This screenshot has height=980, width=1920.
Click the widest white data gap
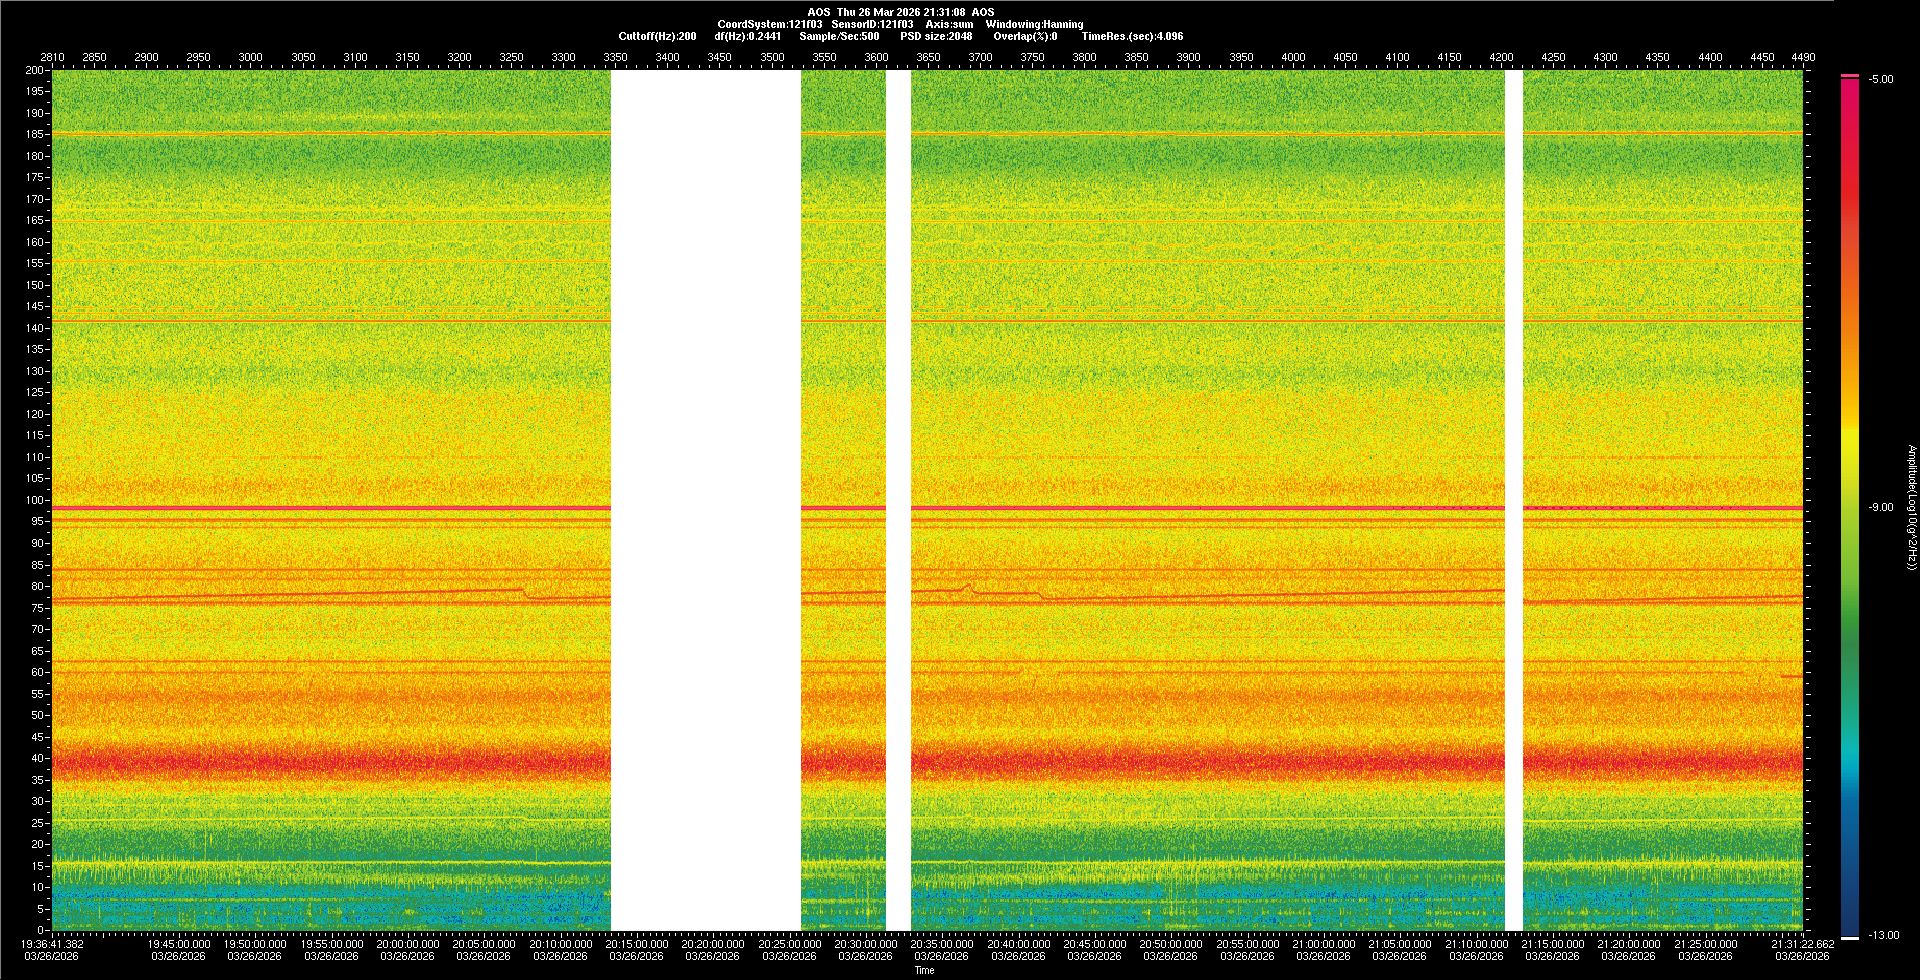[x=705, y=500]
